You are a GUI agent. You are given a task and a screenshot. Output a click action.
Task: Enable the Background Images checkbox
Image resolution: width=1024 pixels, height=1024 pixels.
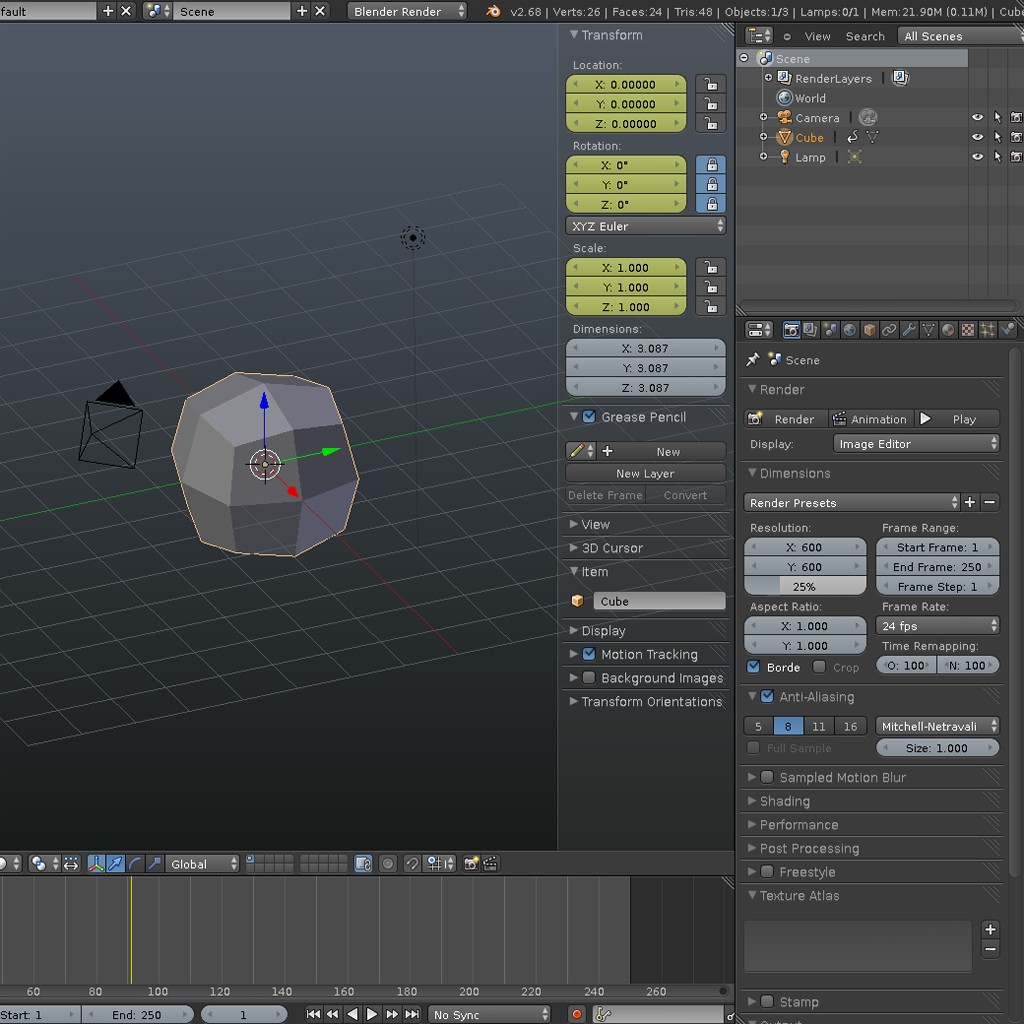[x=589, y=678]
